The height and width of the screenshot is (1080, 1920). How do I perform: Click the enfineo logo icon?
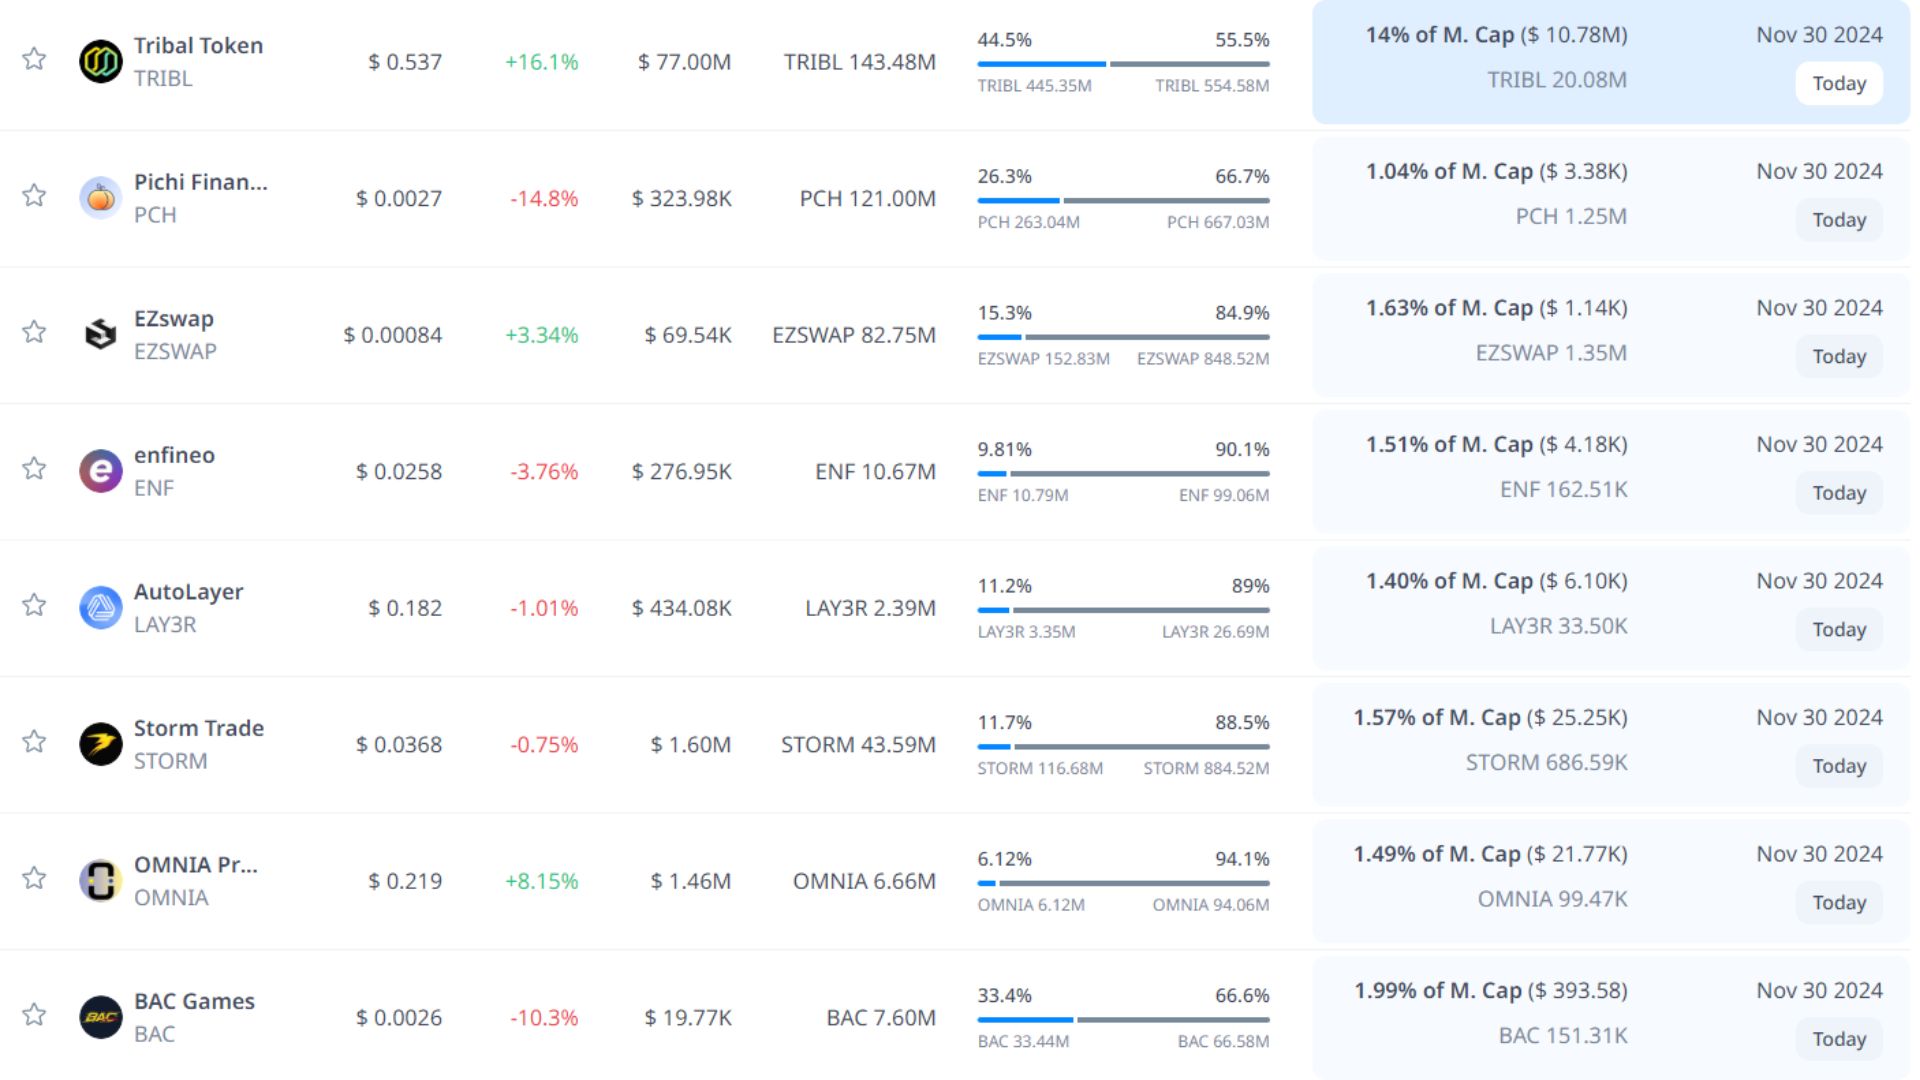click(100, 471)
